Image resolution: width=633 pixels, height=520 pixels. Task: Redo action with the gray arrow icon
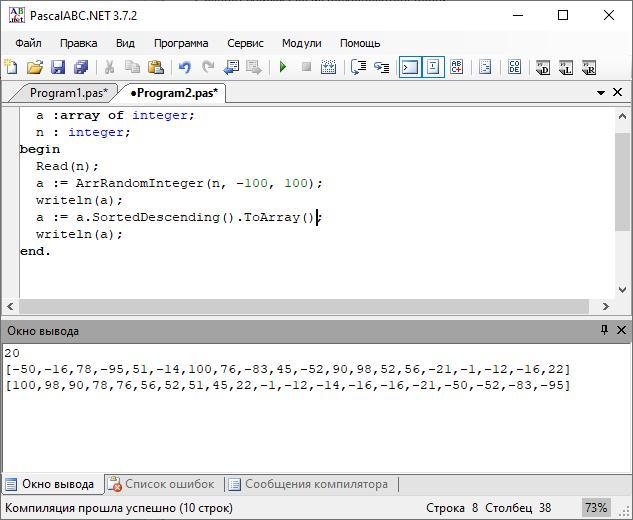point(208,67)
